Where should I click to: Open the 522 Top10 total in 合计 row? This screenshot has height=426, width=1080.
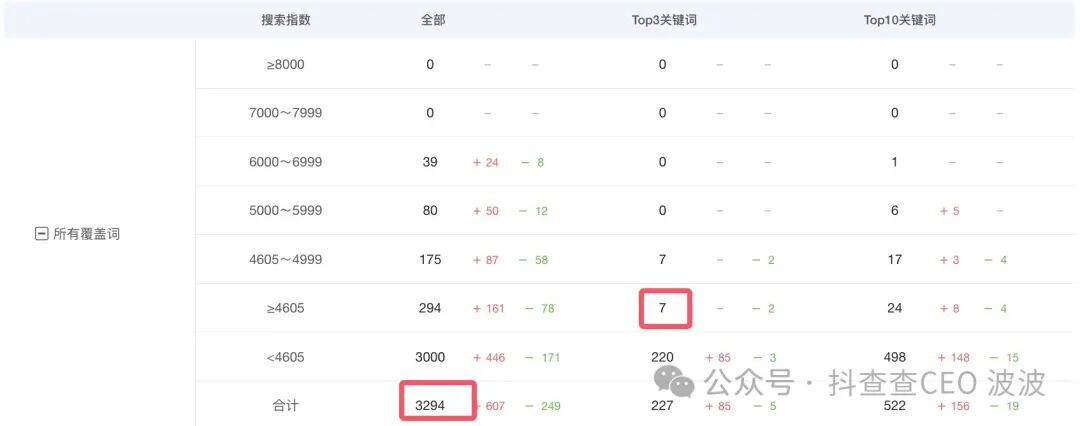pyautogui.click(x=895, y=405)
